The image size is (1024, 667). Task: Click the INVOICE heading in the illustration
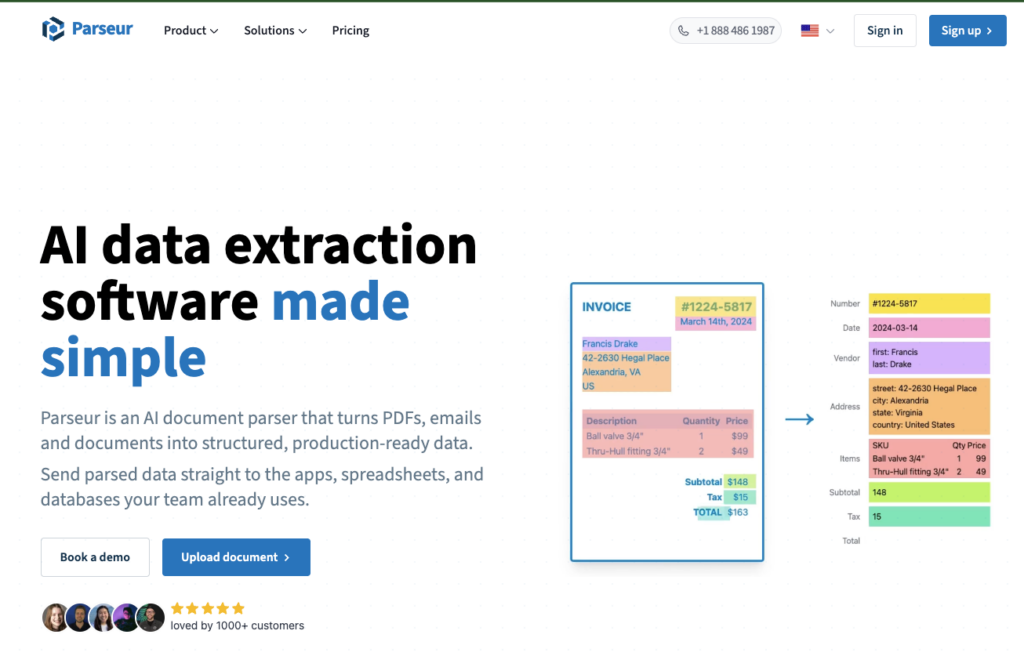click(607, 307)
